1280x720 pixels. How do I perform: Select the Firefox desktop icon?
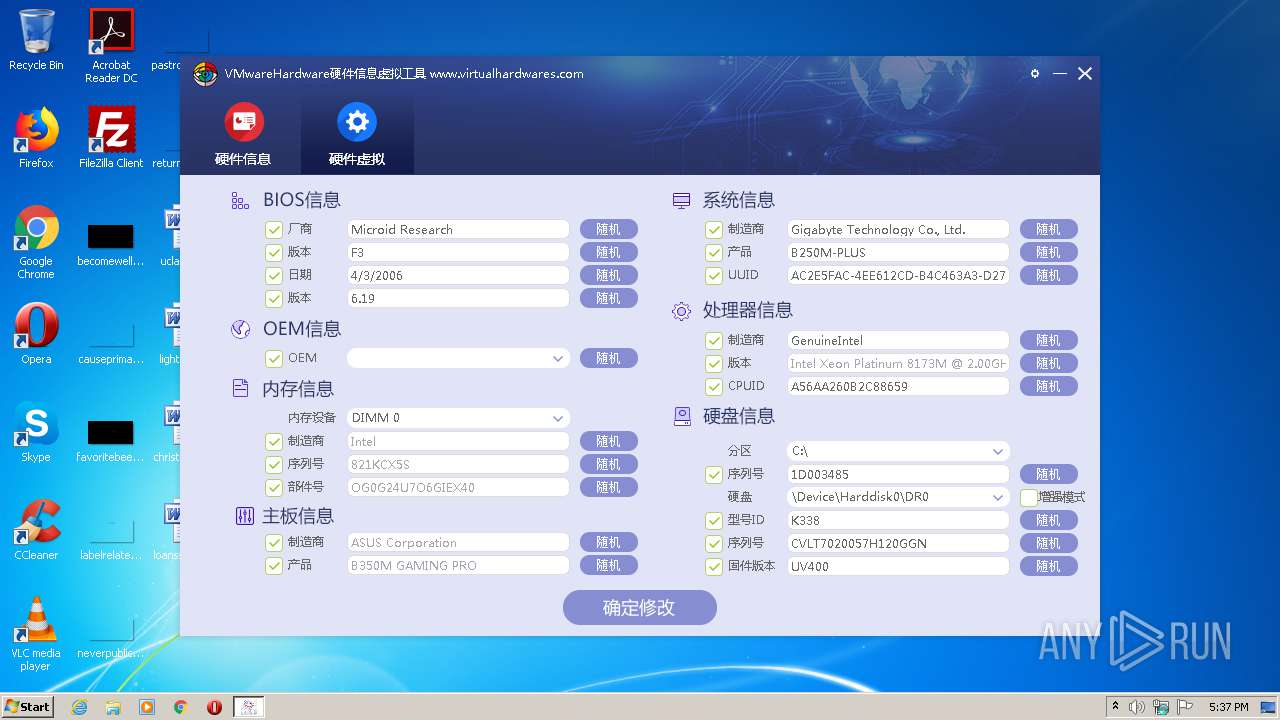(x=36, y=138)
